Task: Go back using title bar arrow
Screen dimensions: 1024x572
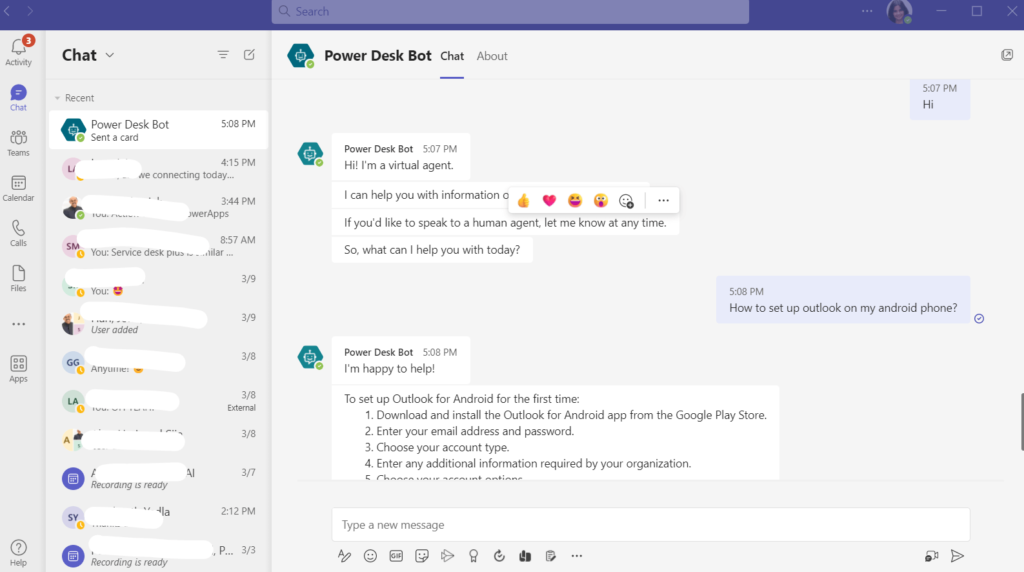Action: pyautogui.click(x=7, y=11)
